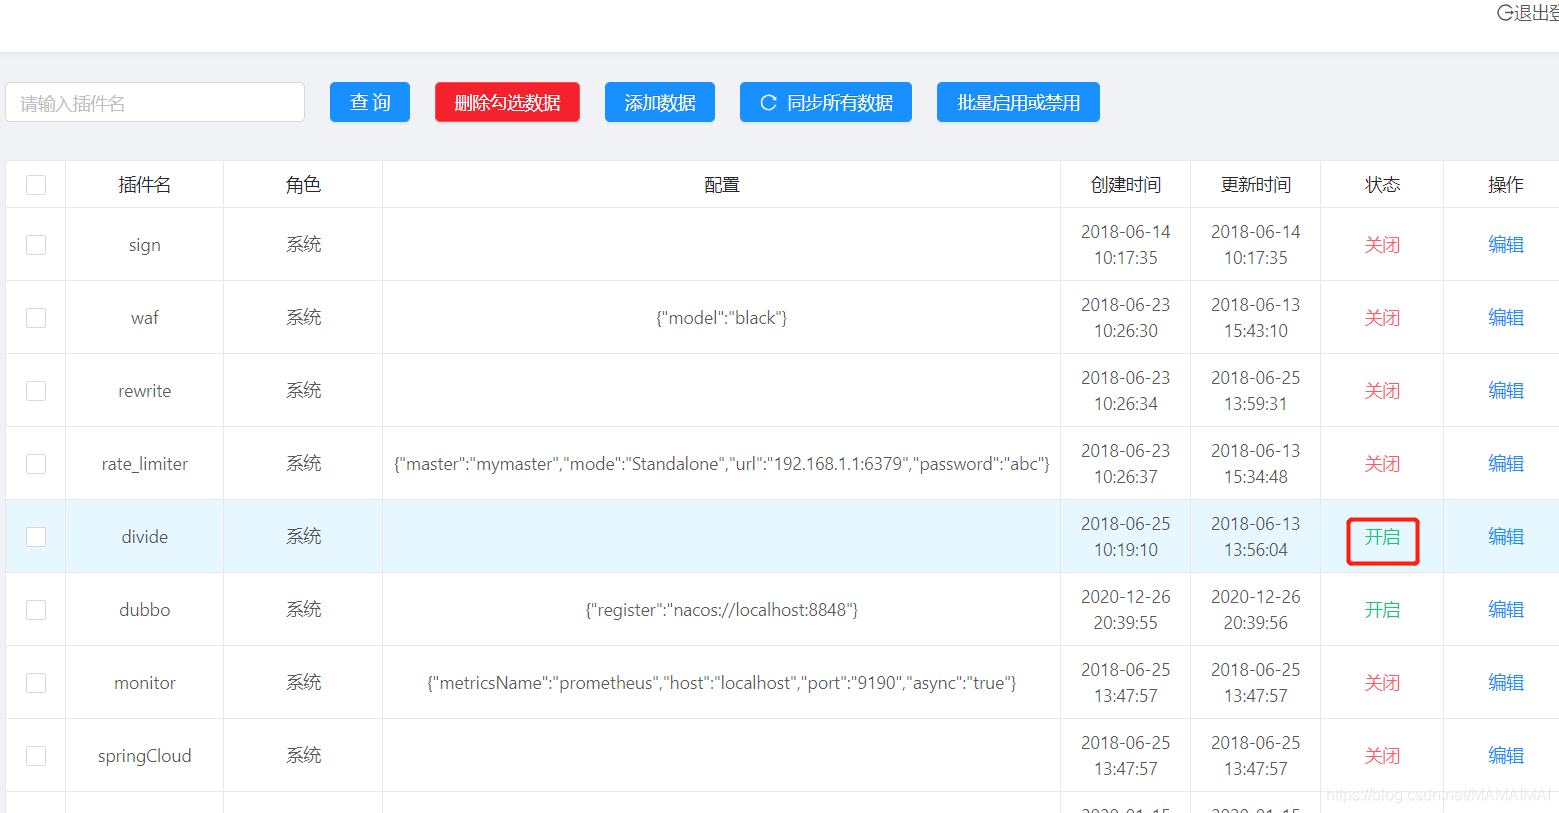Open 编辑 for the waf plugin

click(x=1506, y=318)
